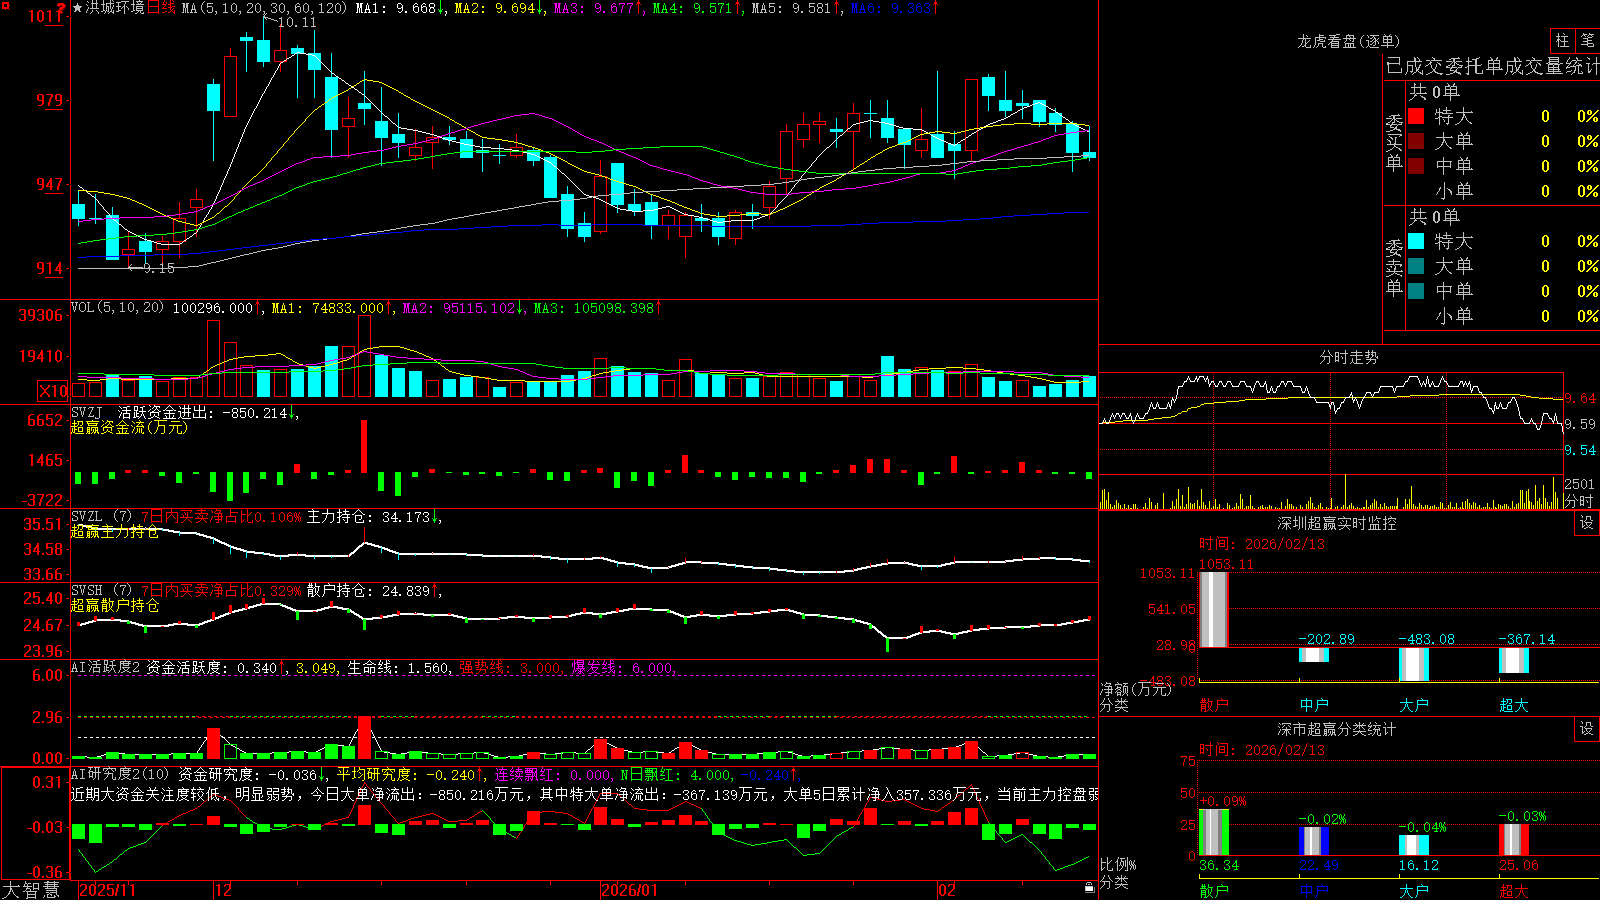The image size is (1600, 900).
Task: Click the lock icon at chart bottom right
Action: (1089, 887)
